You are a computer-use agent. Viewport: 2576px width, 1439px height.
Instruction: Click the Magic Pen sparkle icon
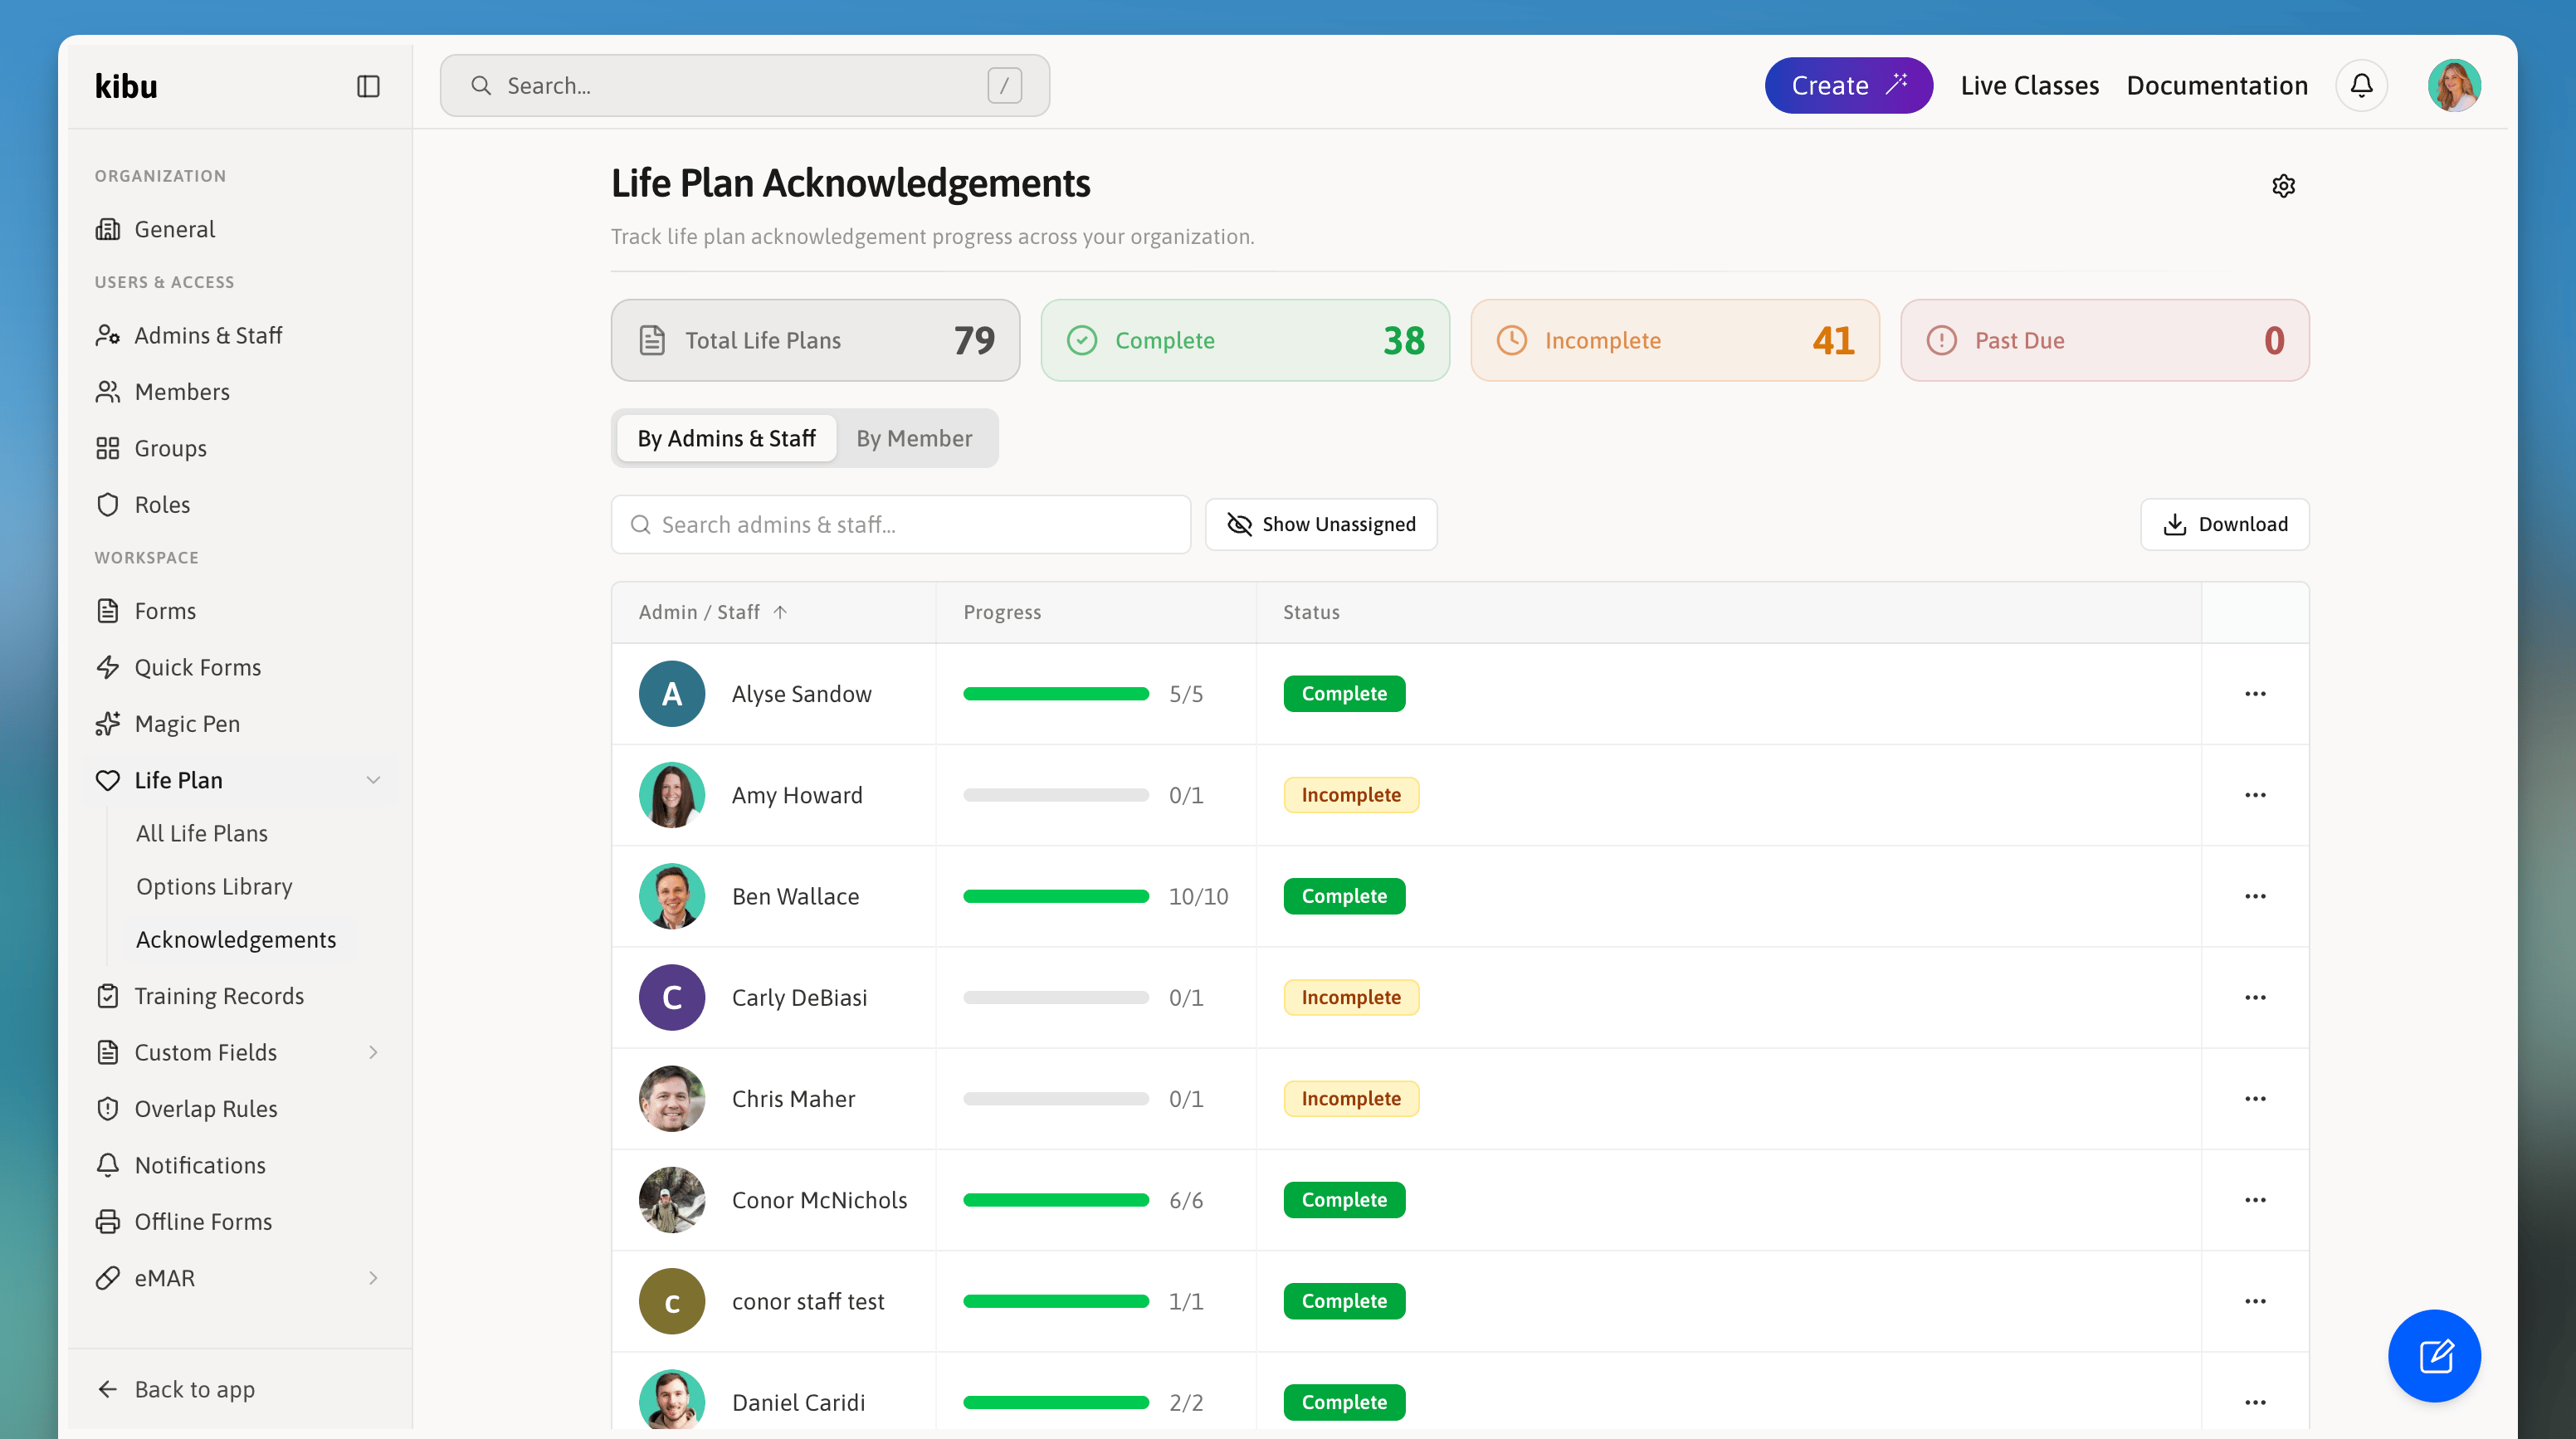pyautogui.click(x=108, y=723)
